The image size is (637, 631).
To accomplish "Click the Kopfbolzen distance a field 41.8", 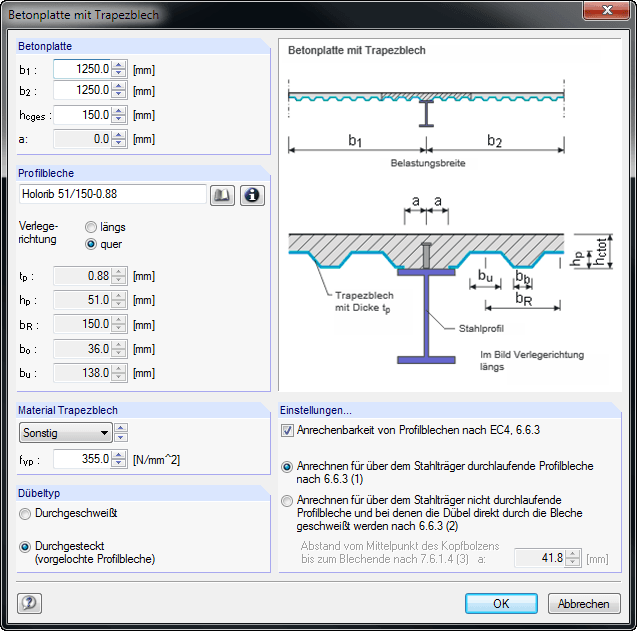I will pyautogui.click(x=540, y=558).
